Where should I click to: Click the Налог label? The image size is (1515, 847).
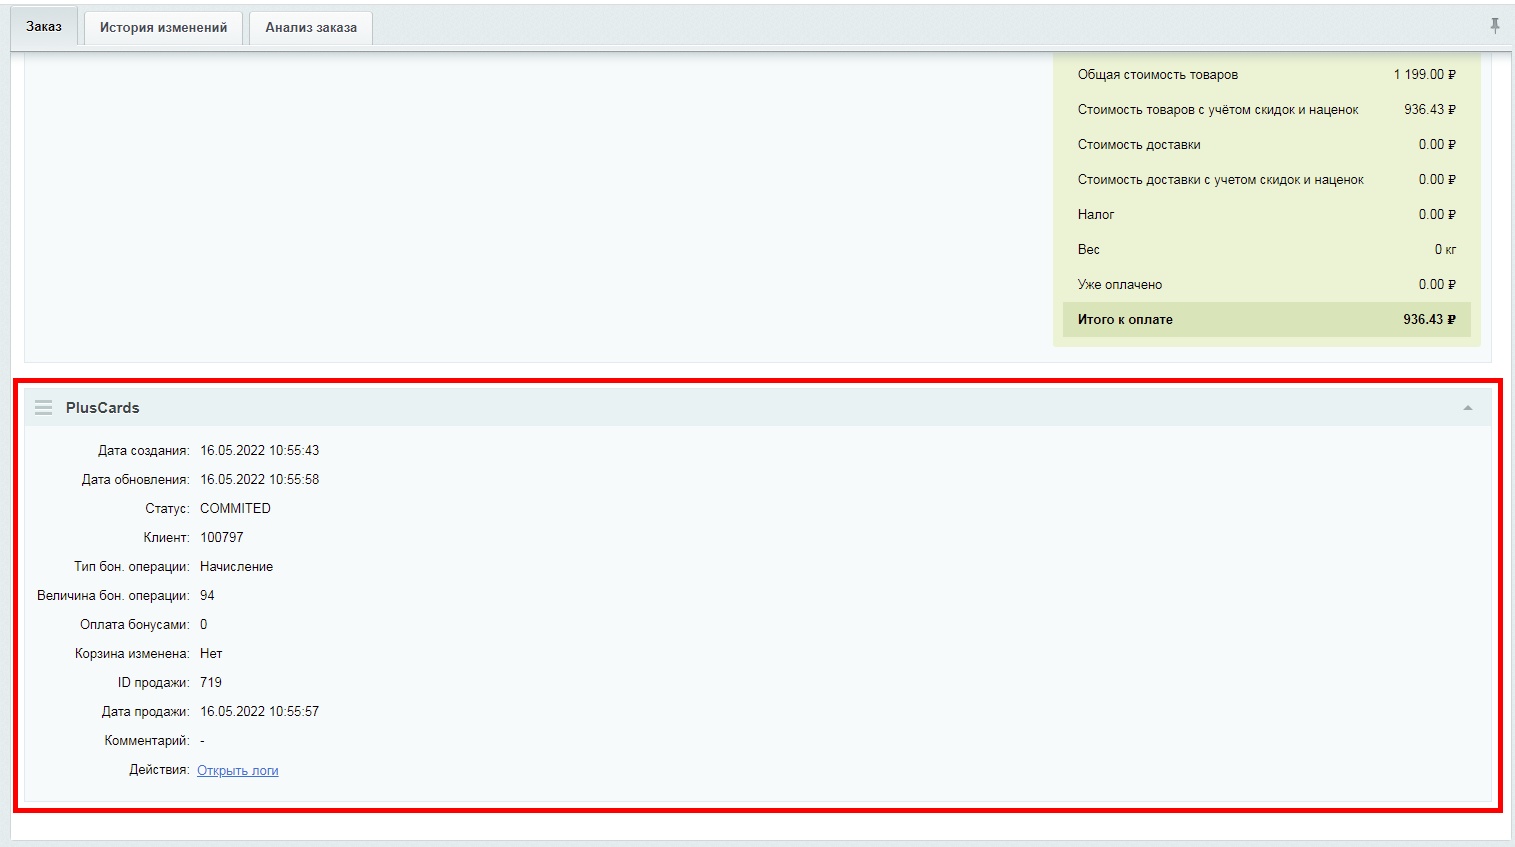[1096, 215]
